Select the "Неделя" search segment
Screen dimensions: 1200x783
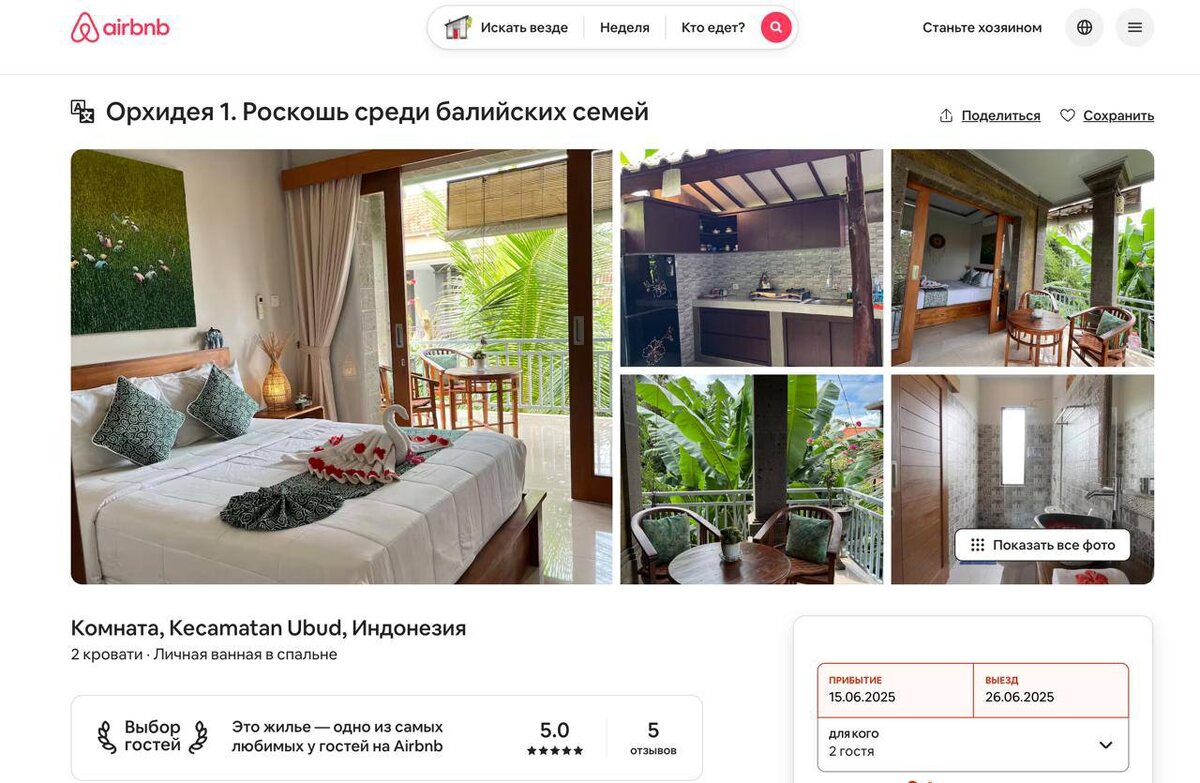click(625, 27)
